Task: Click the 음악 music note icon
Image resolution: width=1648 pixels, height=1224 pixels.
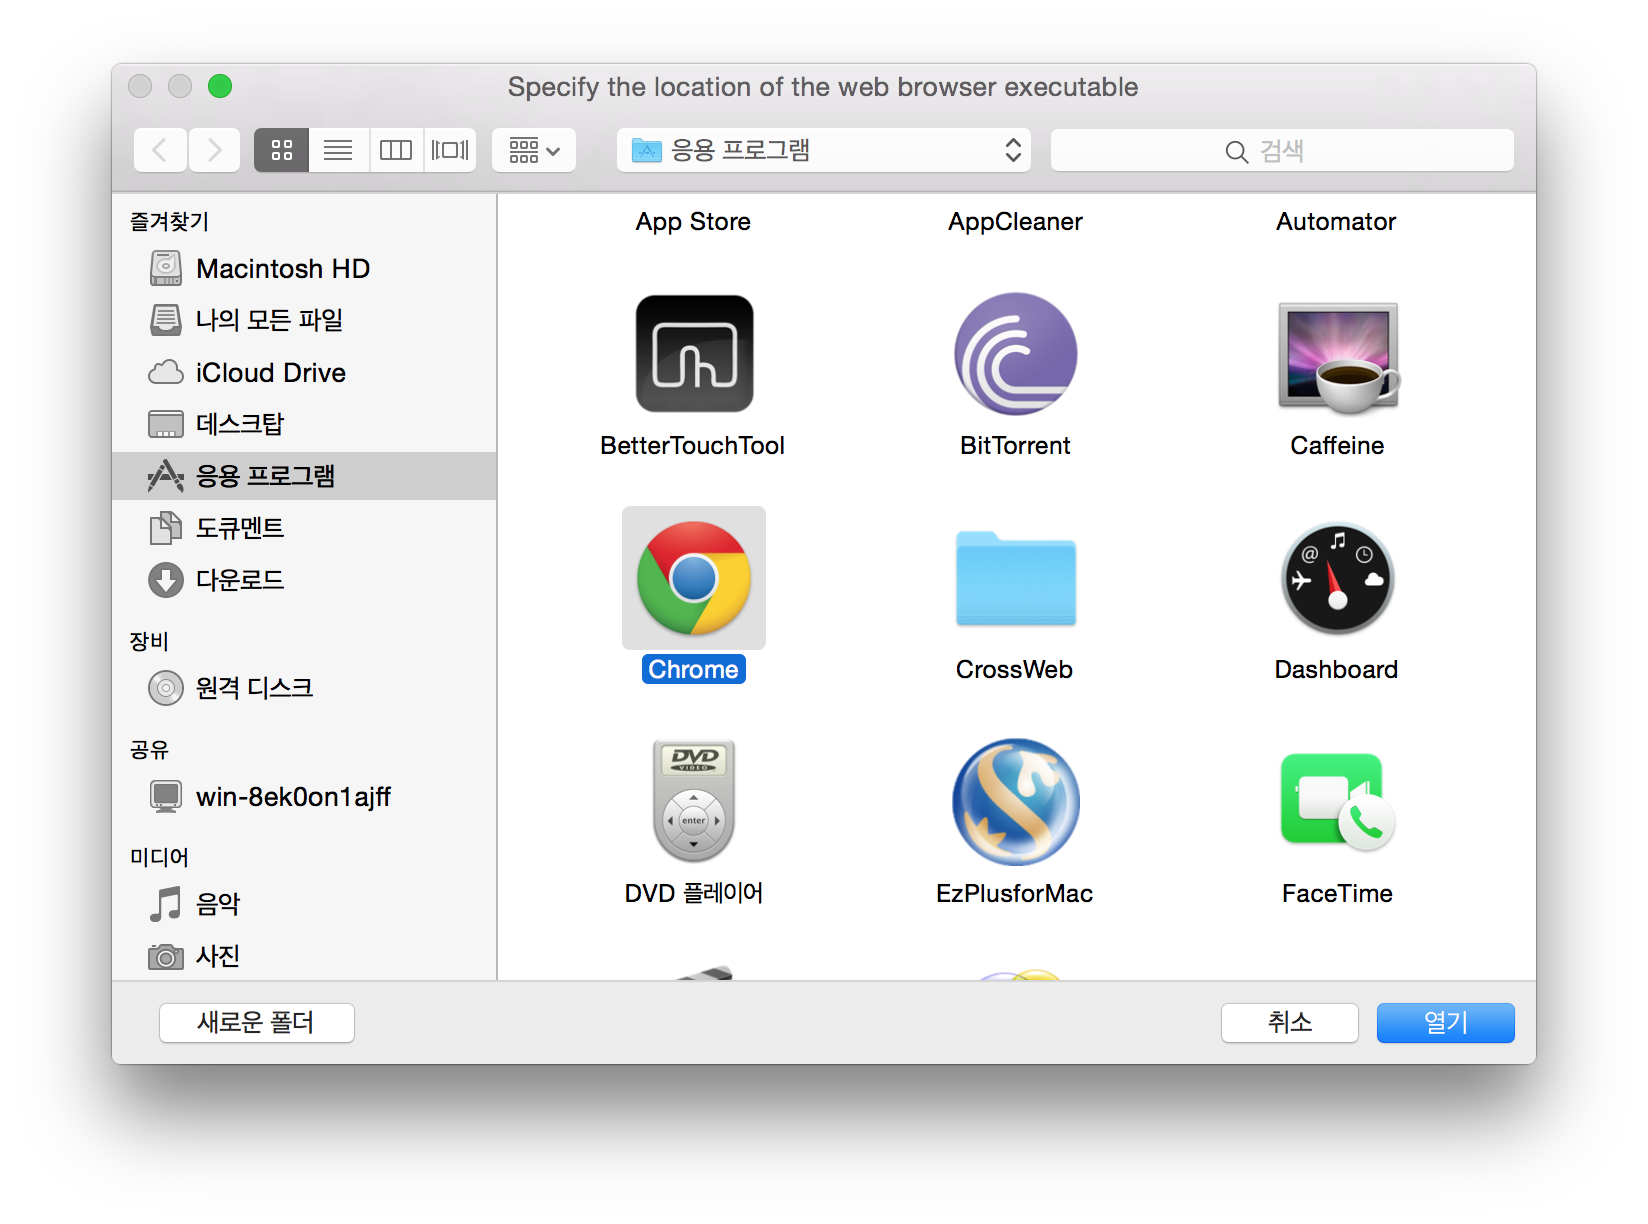Action: point(166,904)
